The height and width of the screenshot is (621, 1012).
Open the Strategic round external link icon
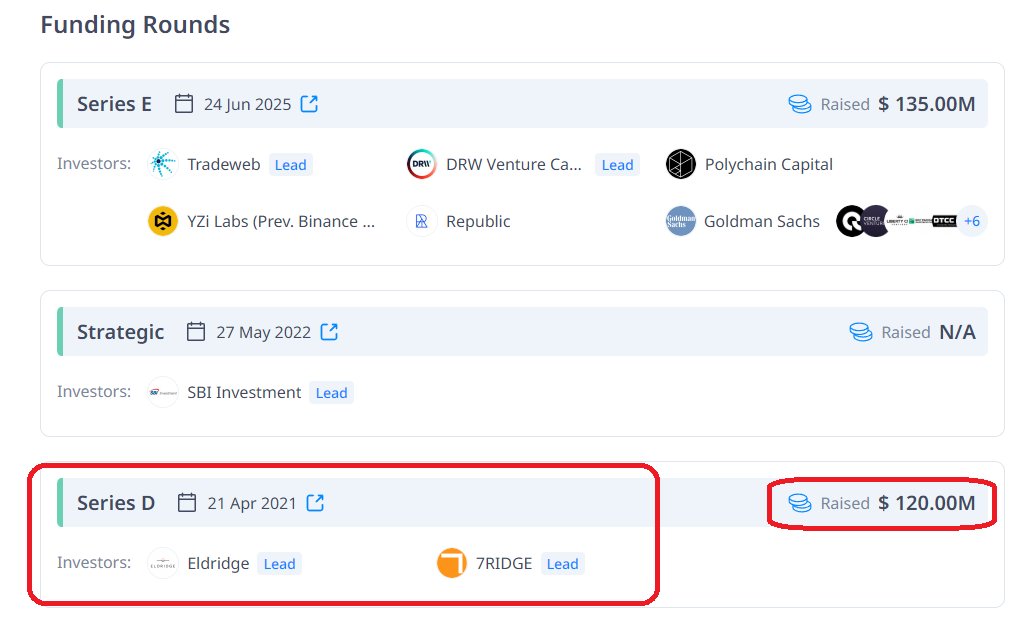(329, 331)
